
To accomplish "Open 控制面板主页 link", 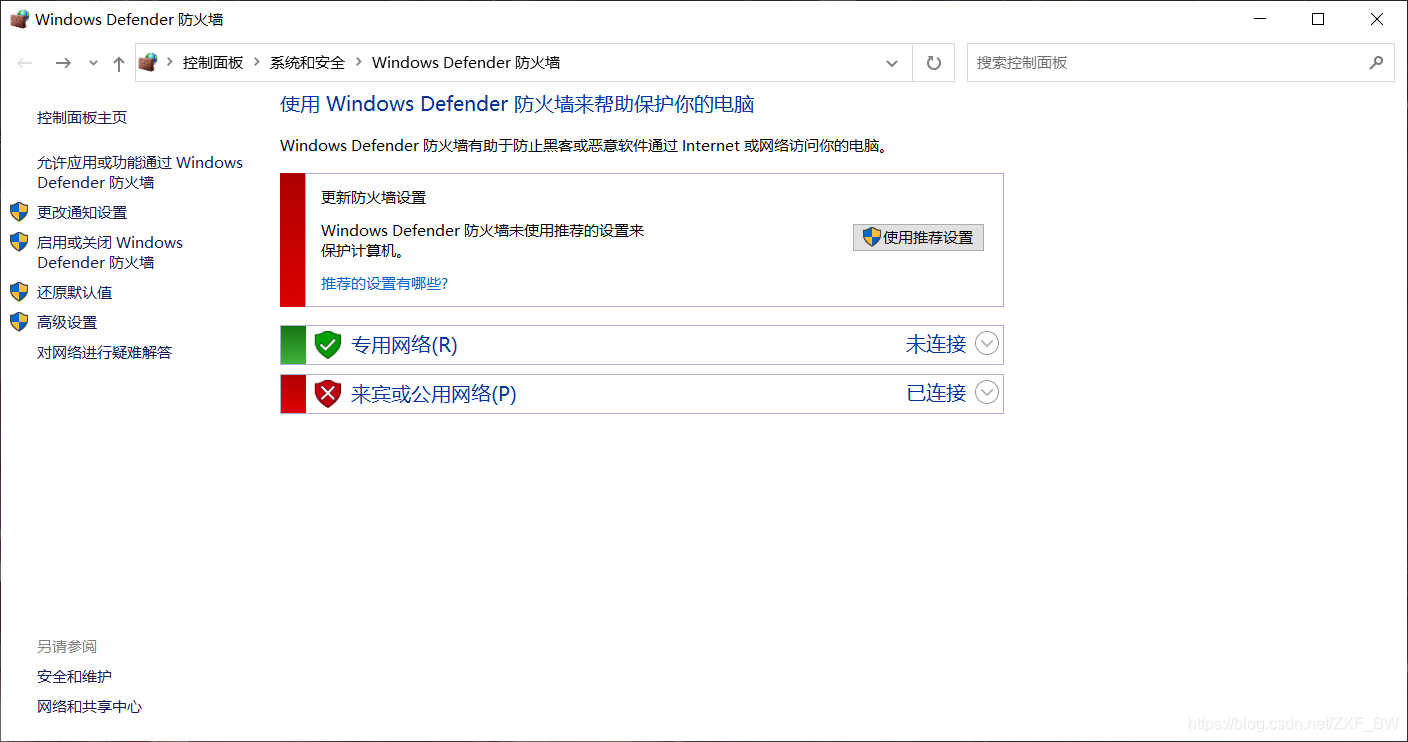I will point(82,118).
